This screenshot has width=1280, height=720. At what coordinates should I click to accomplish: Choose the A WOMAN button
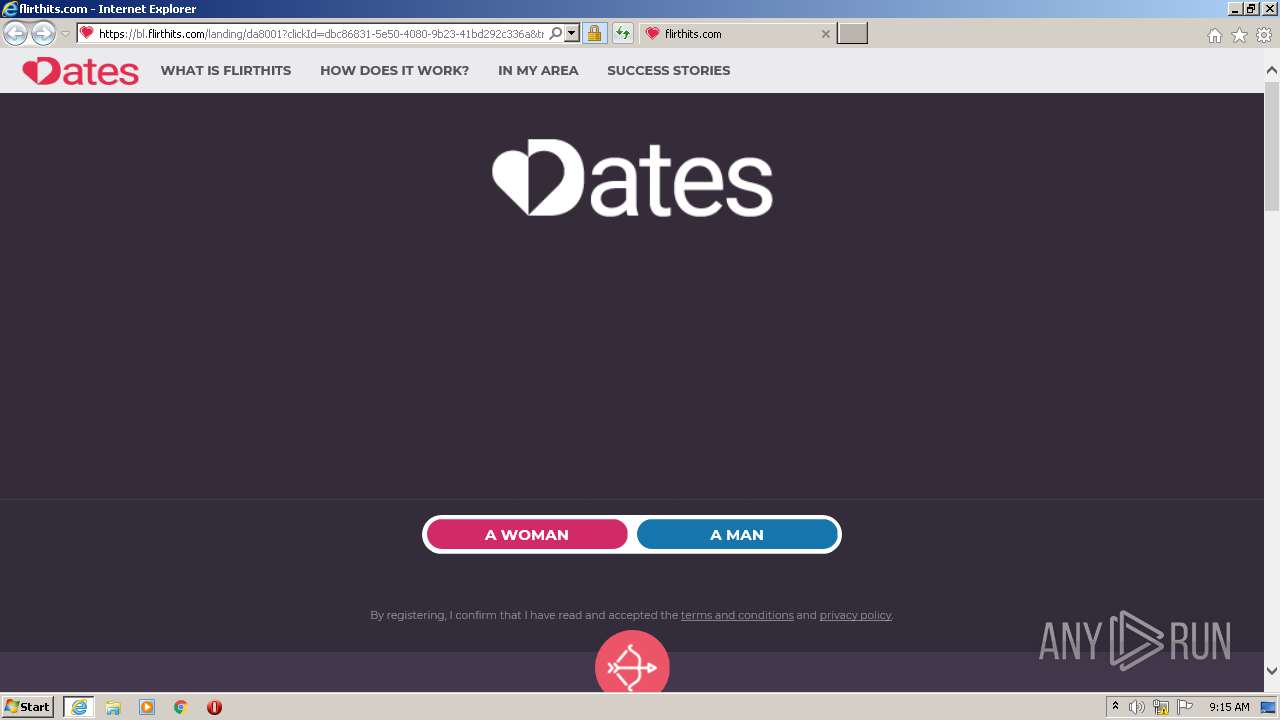(x=527, y=535)
